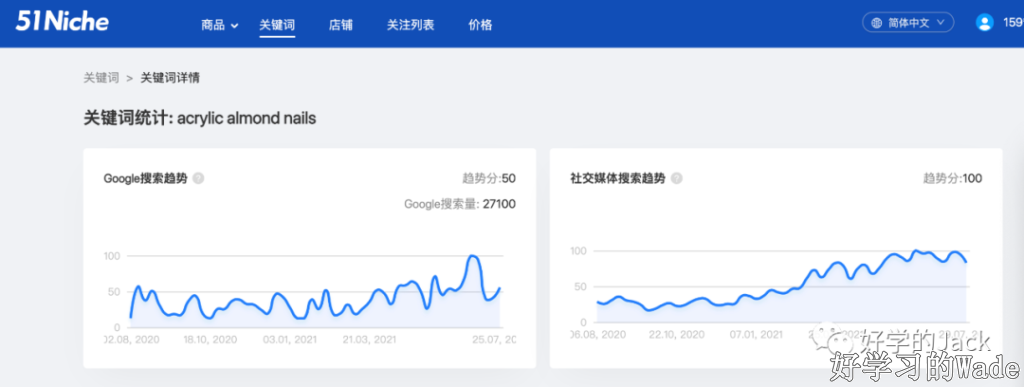Go back via 关键词 breadcrumb
Viewport: 1024px width, 387px height.
pyautogui.click(x=101, y=78)
